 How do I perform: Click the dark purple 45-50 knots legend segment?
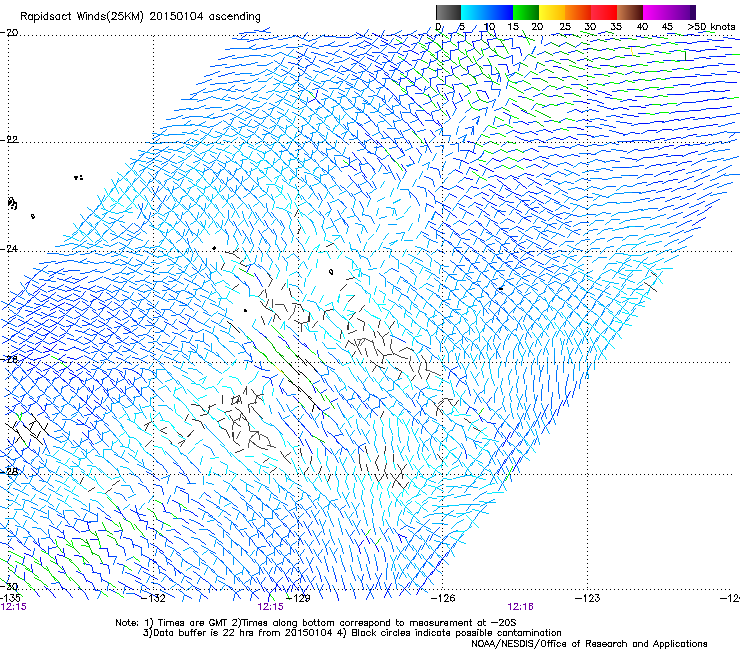coord(682,12)
